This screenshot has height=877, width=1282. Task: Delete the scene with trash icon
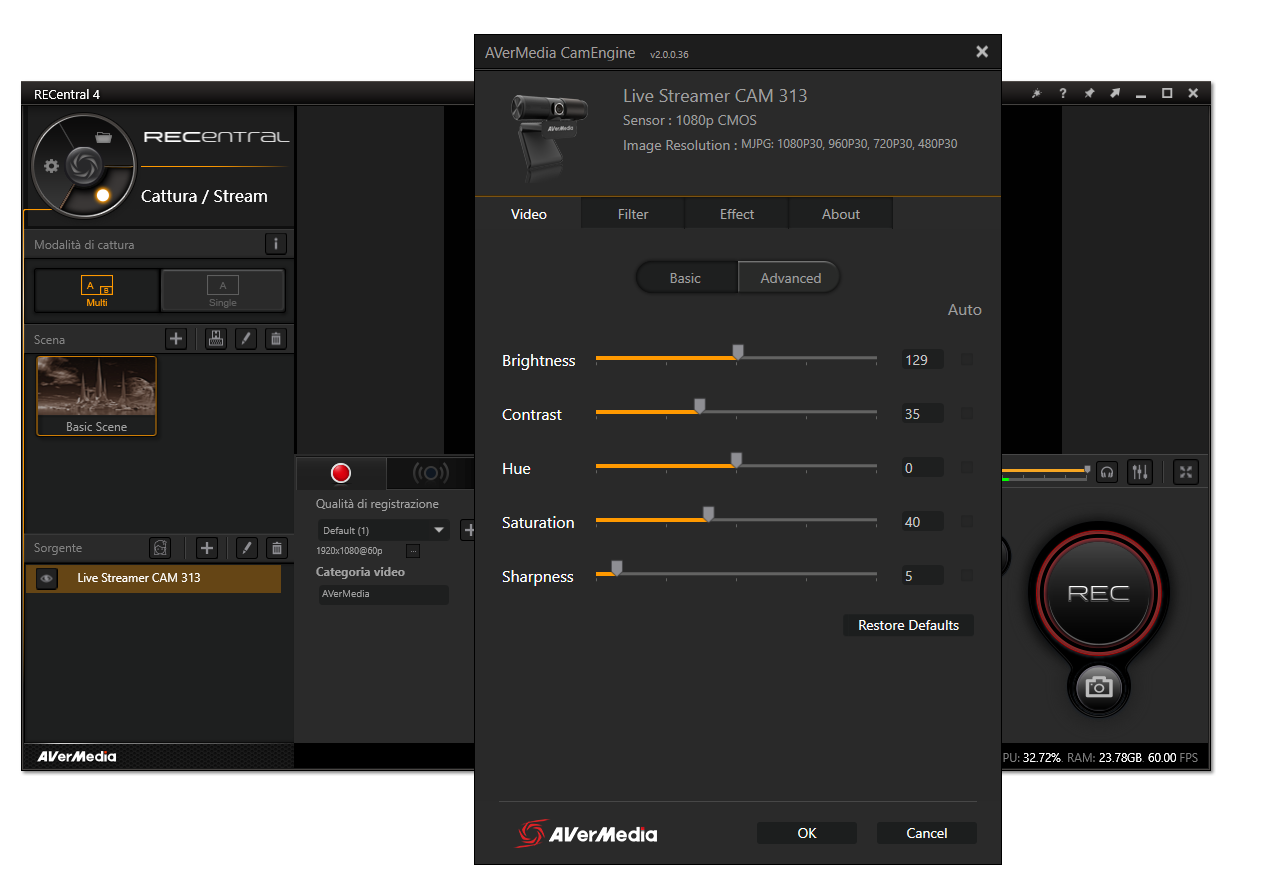pyautogui.click(x=277, y=339)
